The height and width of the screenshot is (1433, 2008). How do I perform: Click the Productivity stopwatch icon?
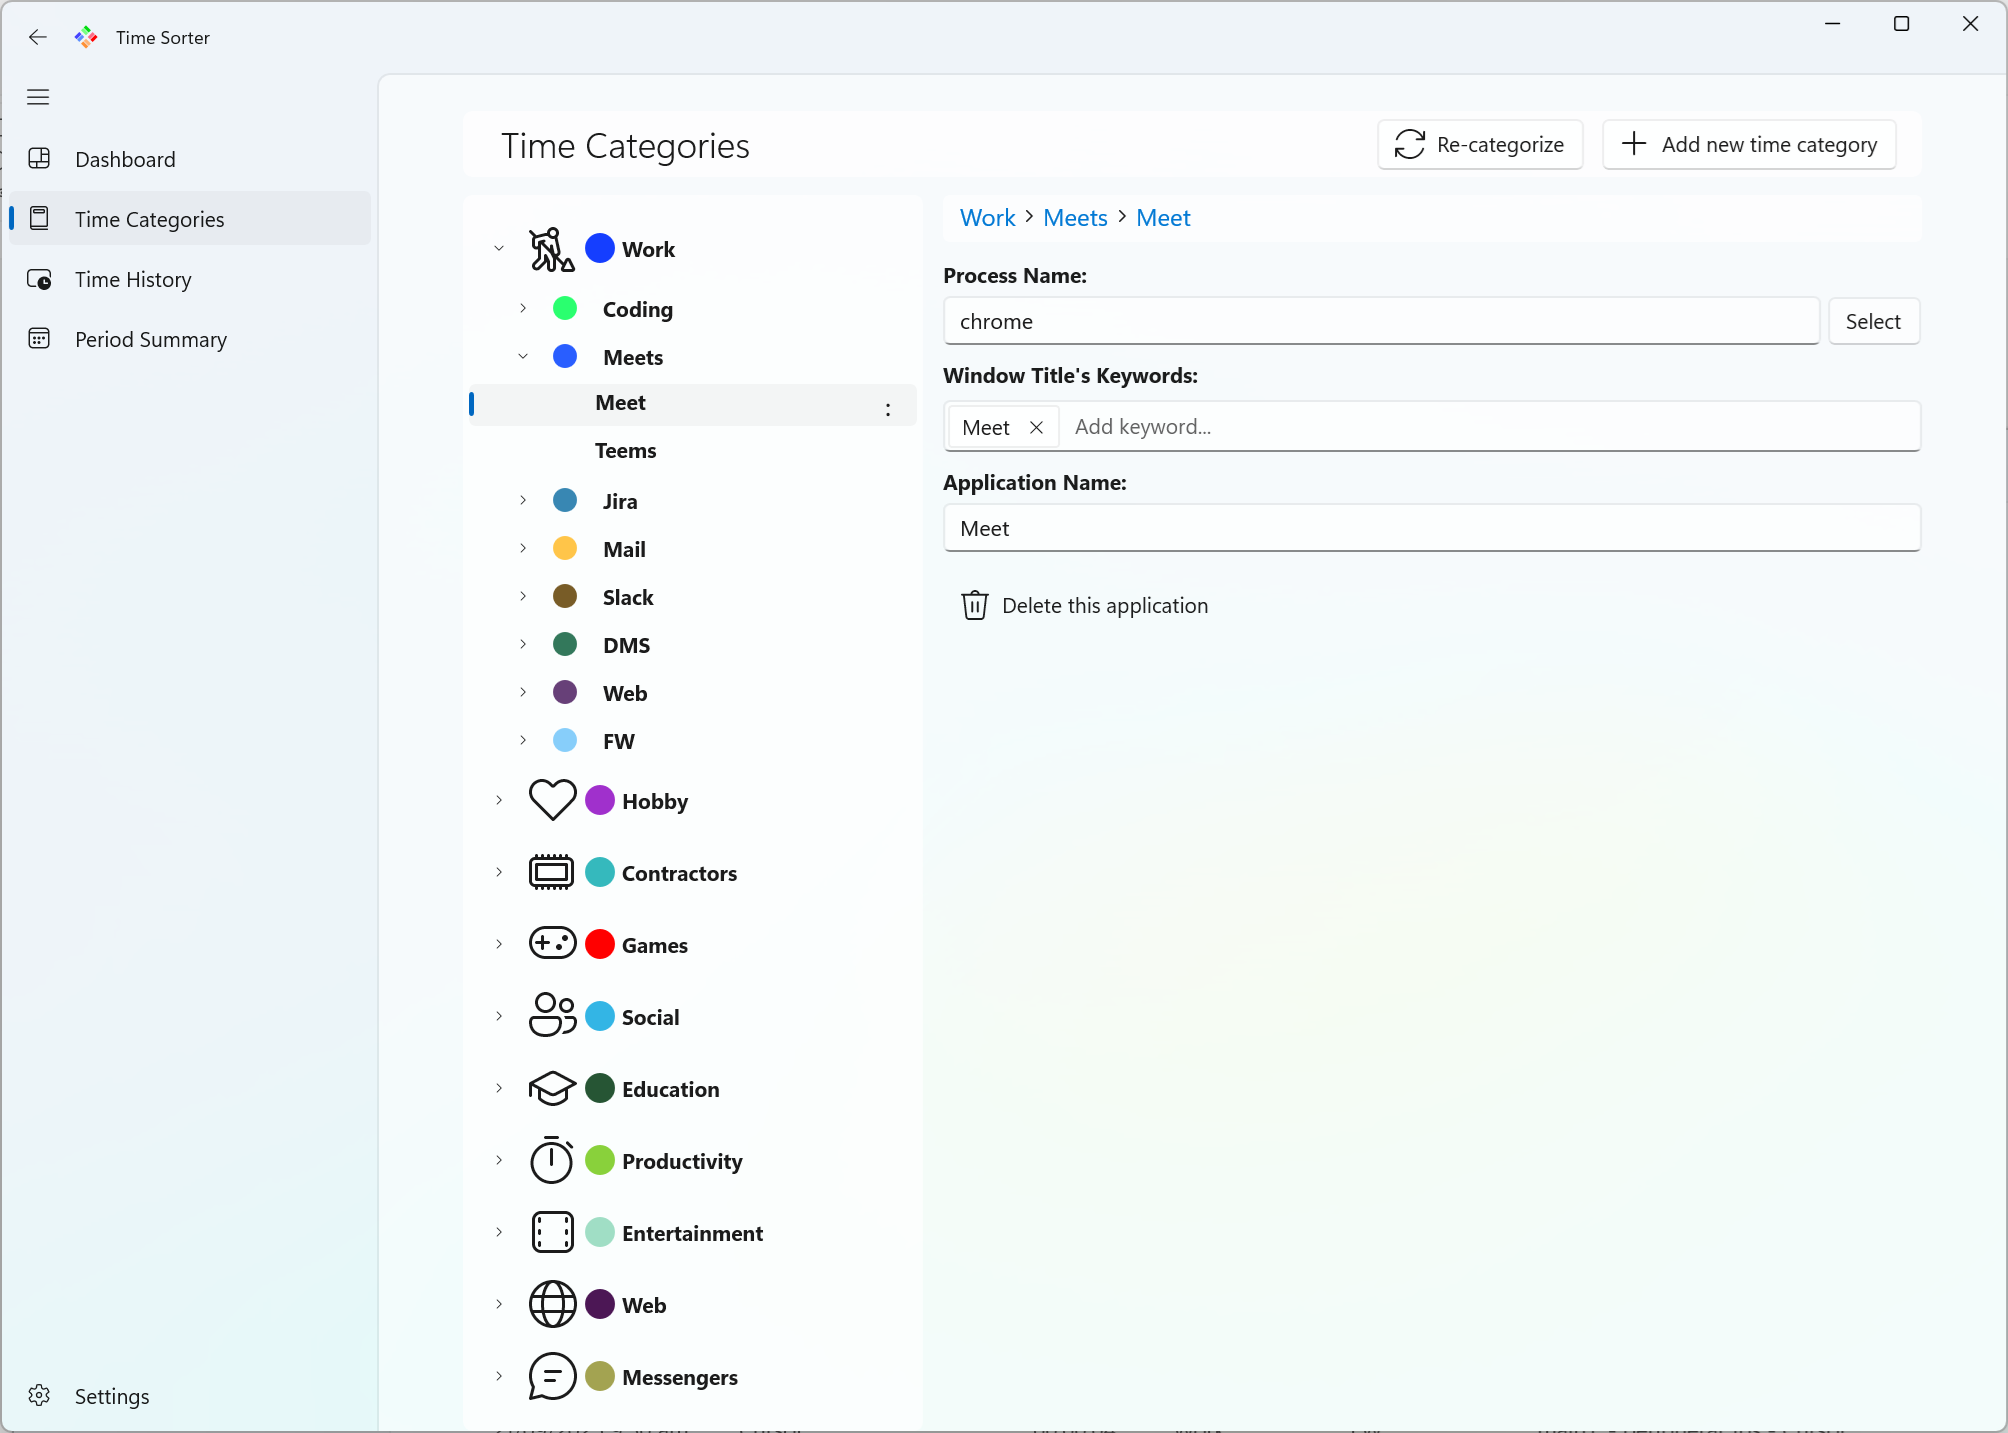[552, 1160]
